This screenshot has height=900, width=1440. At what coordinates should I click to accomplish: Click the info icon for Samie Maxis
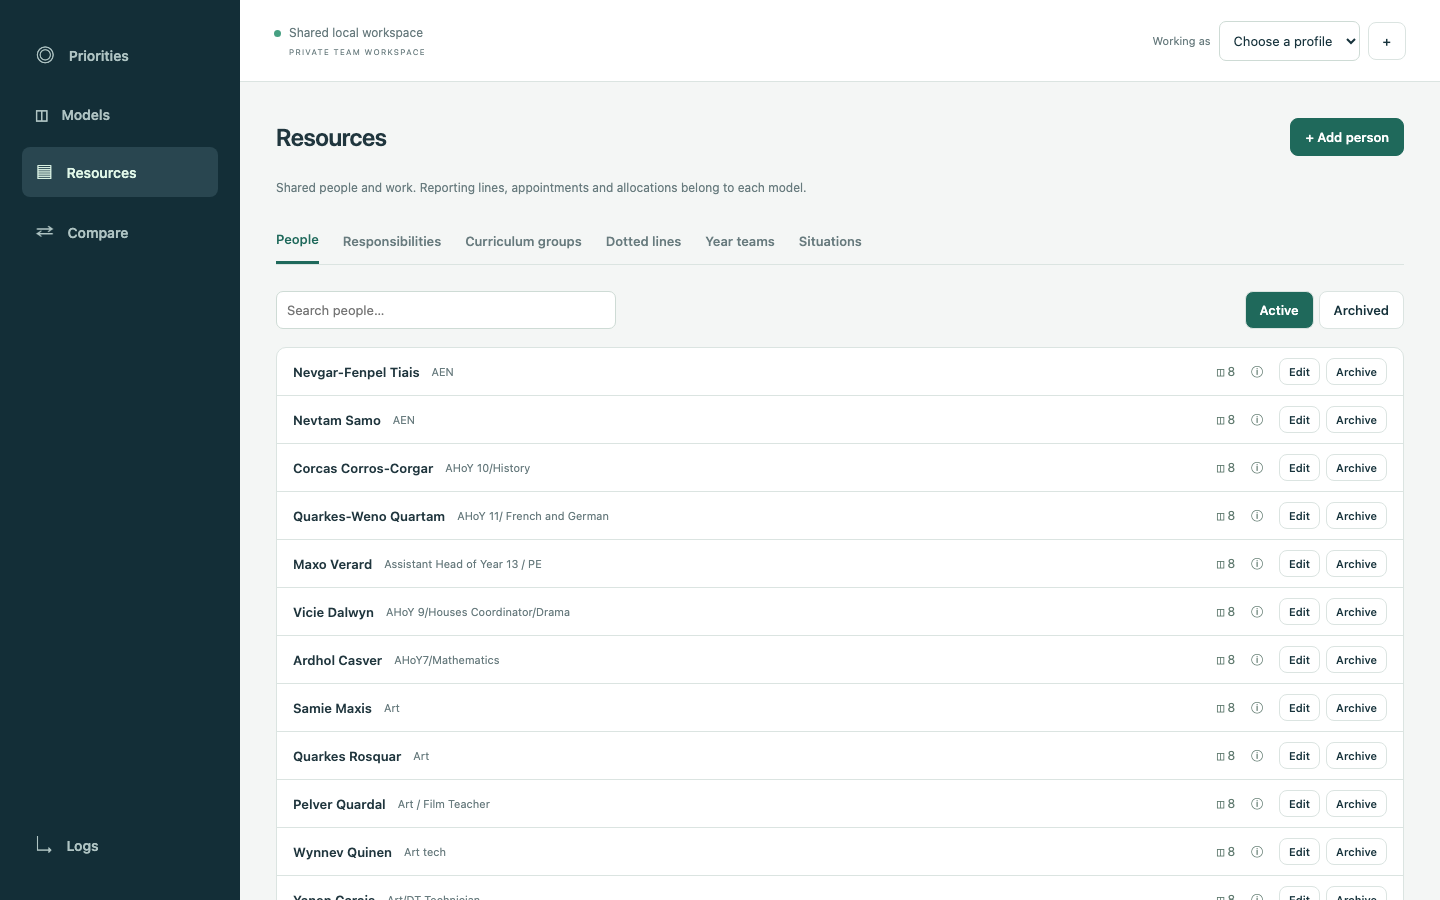point(1257,708)
